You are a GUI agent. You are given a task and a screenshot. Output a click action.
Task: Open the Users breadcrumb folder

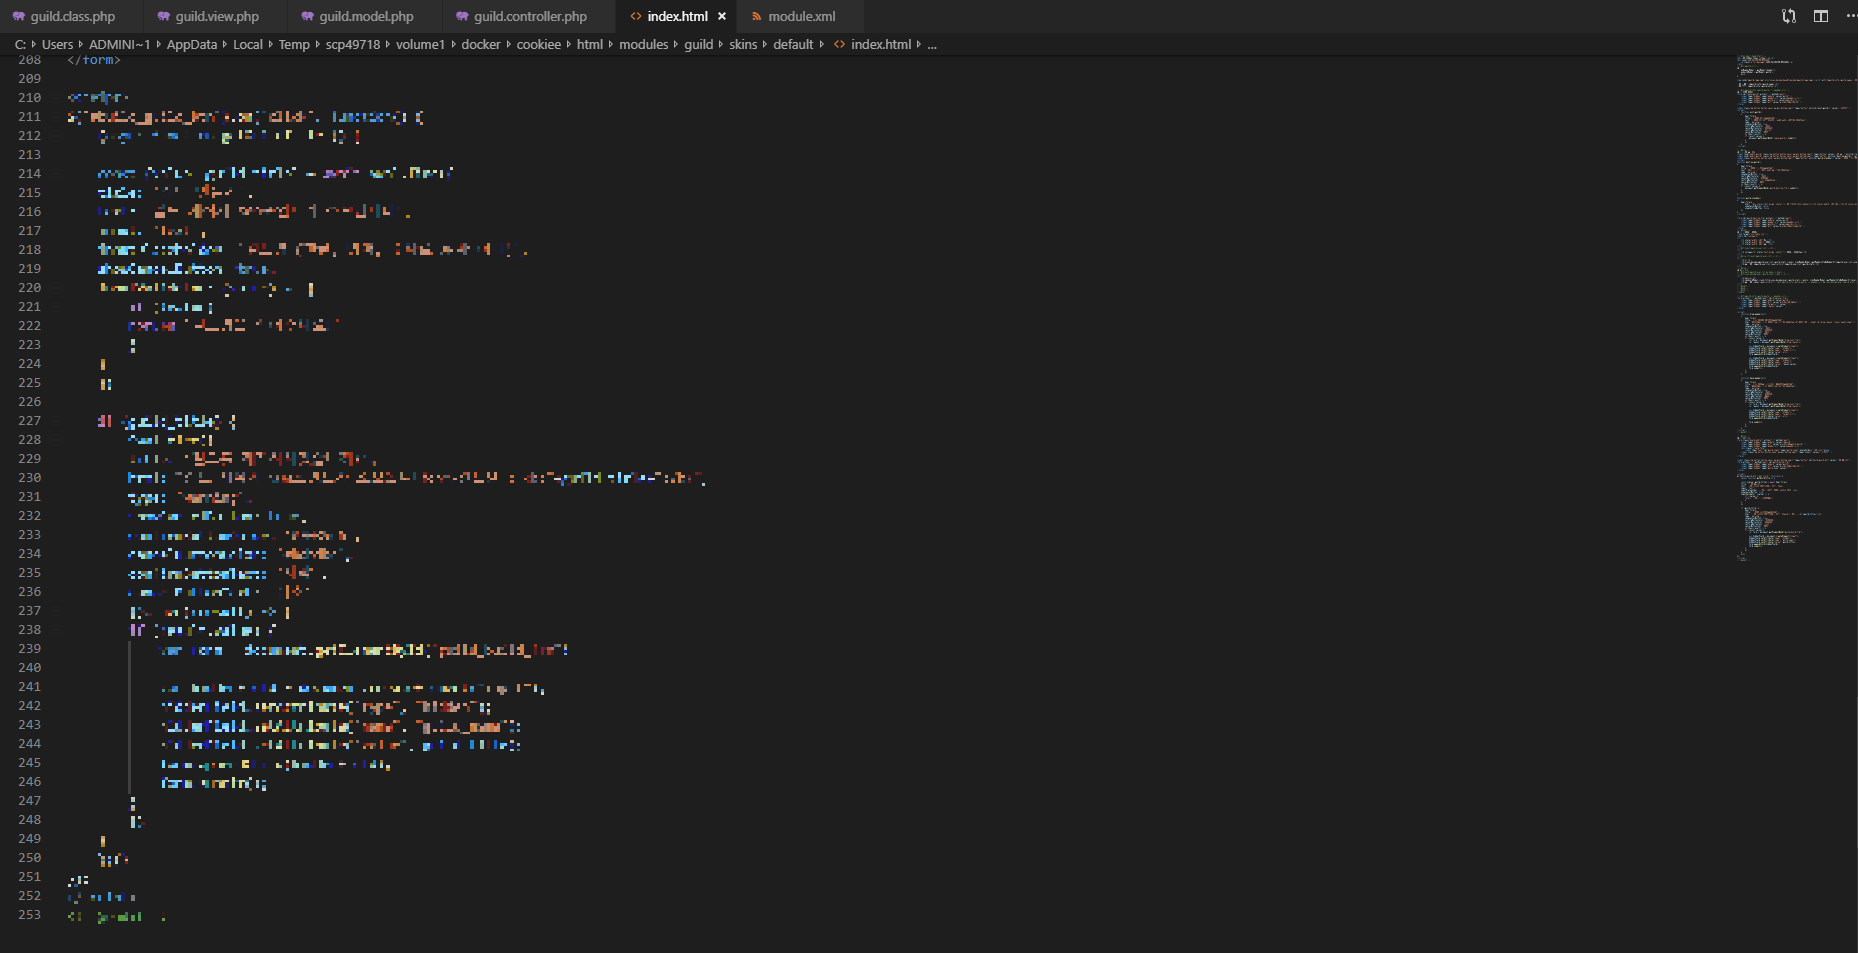(x=57, y=44)
